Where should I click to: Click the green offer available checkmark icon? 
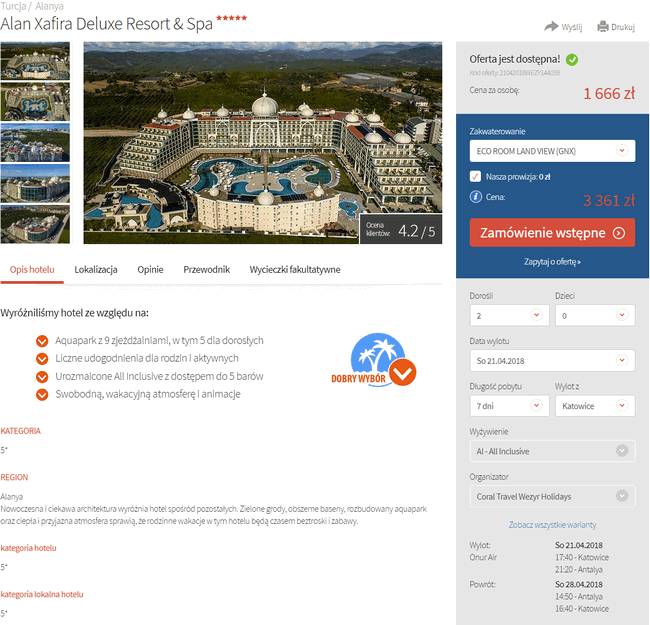[572, 60]
